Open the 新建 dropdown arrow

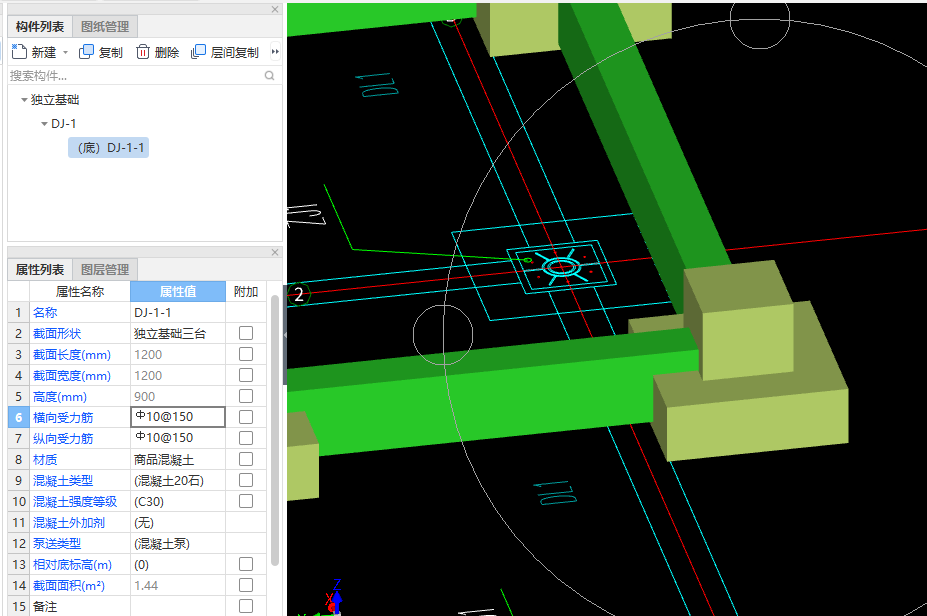(x=66, y=53)
